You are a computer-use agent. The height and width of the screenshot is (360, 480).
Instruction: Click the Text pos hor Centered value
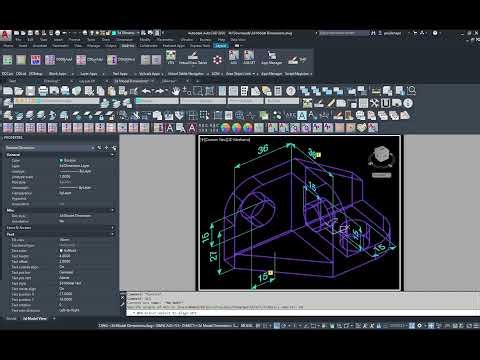(66, 272)
